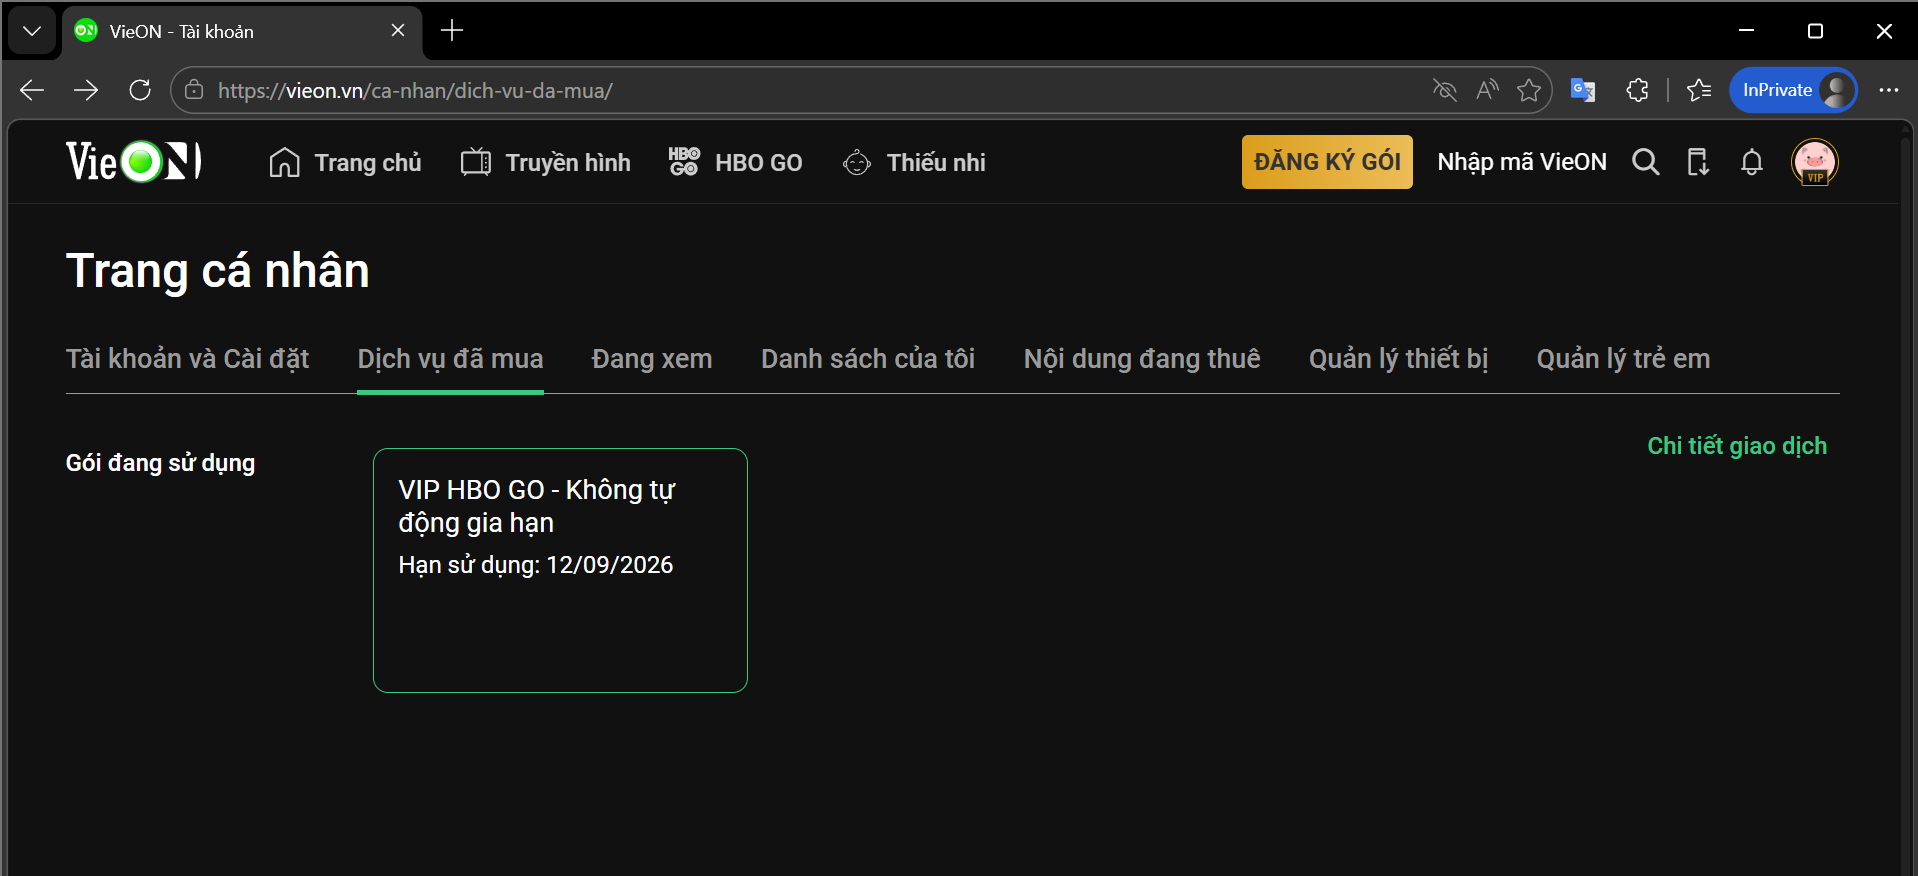The image size is (1918, 876).
Task: Switch to Tài khoản và Cài đặt tab
Action: point(187,359)
